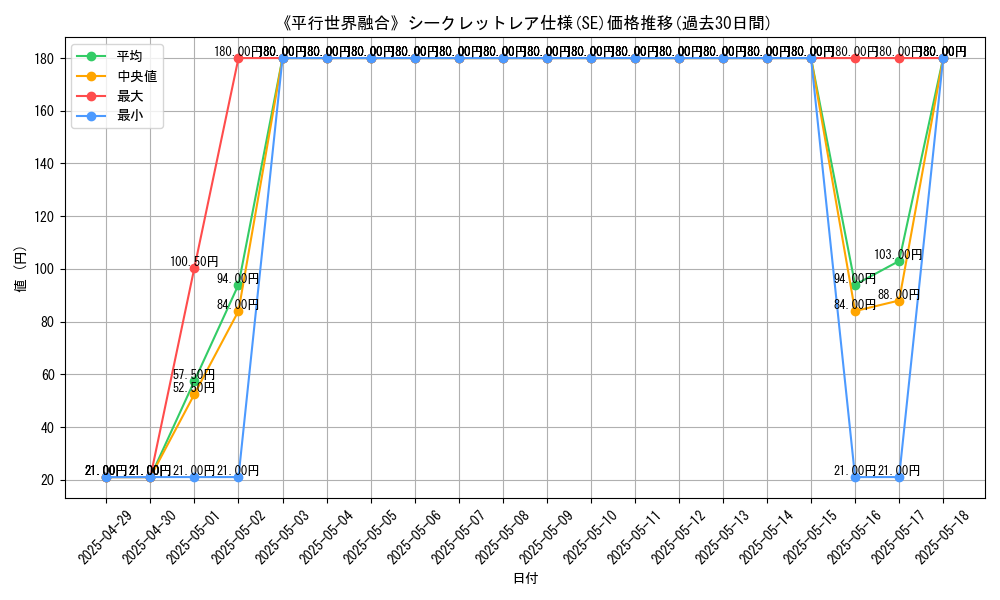Select the 平均 legend entry
1000x600 pixels.
(x=117, y=56)
